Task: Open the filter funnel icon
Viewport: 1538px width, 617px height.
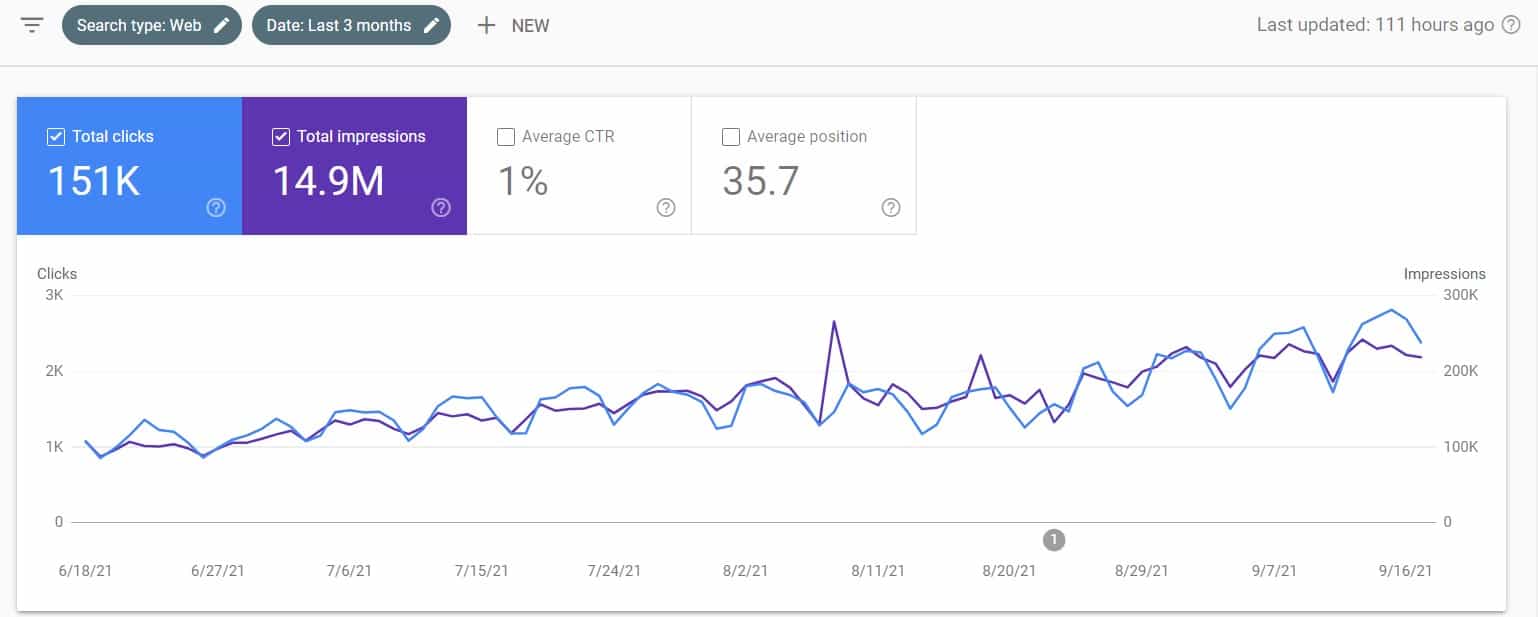Action: coord(31,25)
